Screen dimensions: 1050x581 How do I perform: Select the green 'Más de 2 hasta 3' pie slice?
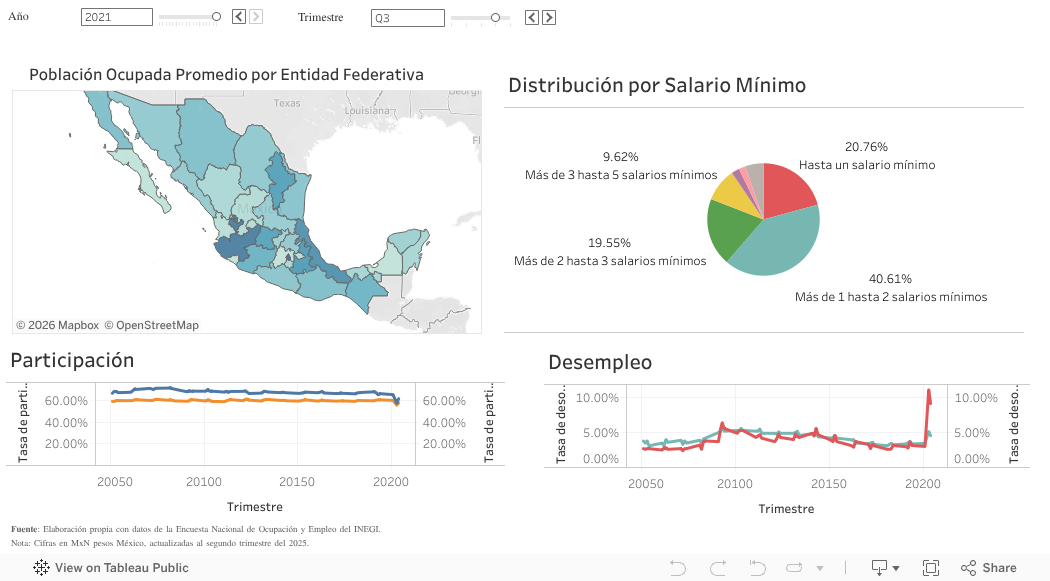pos(728,230)
